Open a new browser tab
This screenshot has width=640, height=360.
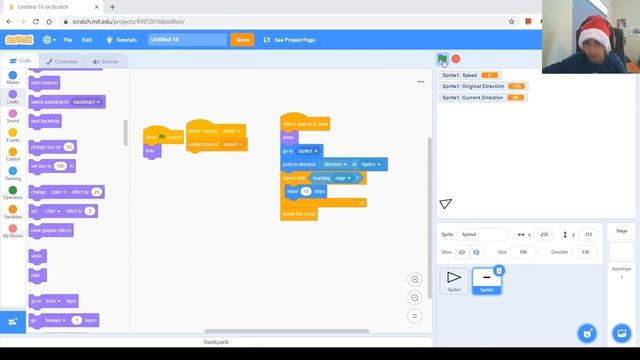[x=112, y=7]
